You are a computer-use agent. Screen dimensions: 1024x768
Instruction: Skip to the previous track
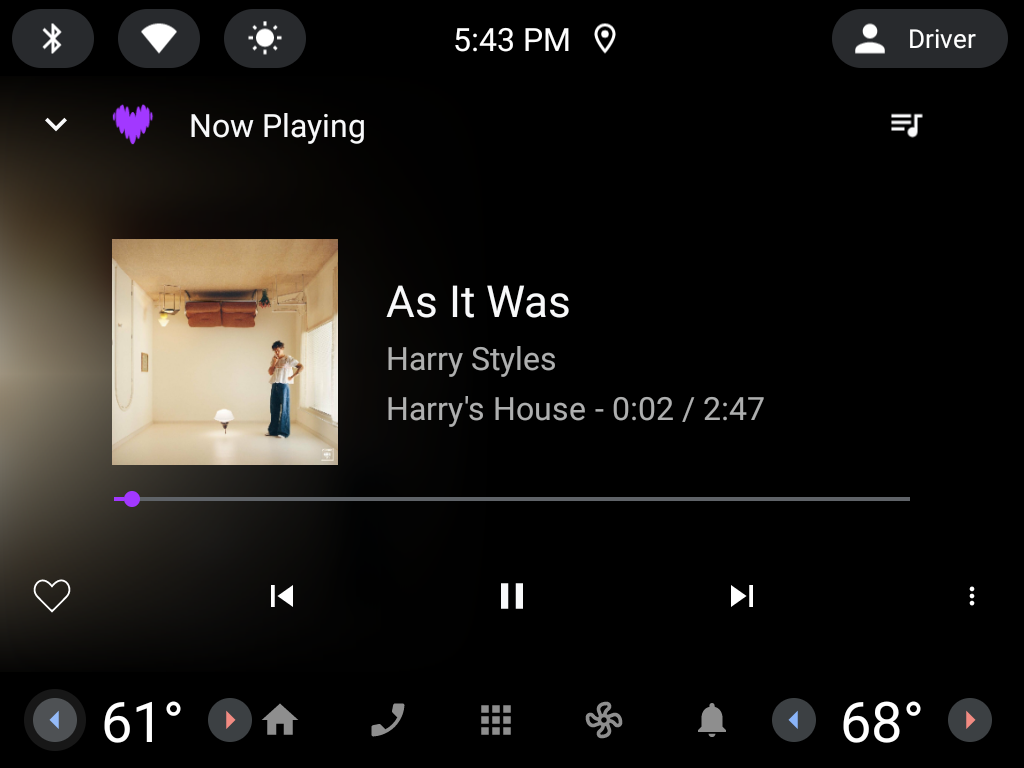pyautogui.click(x=281, y=596)
